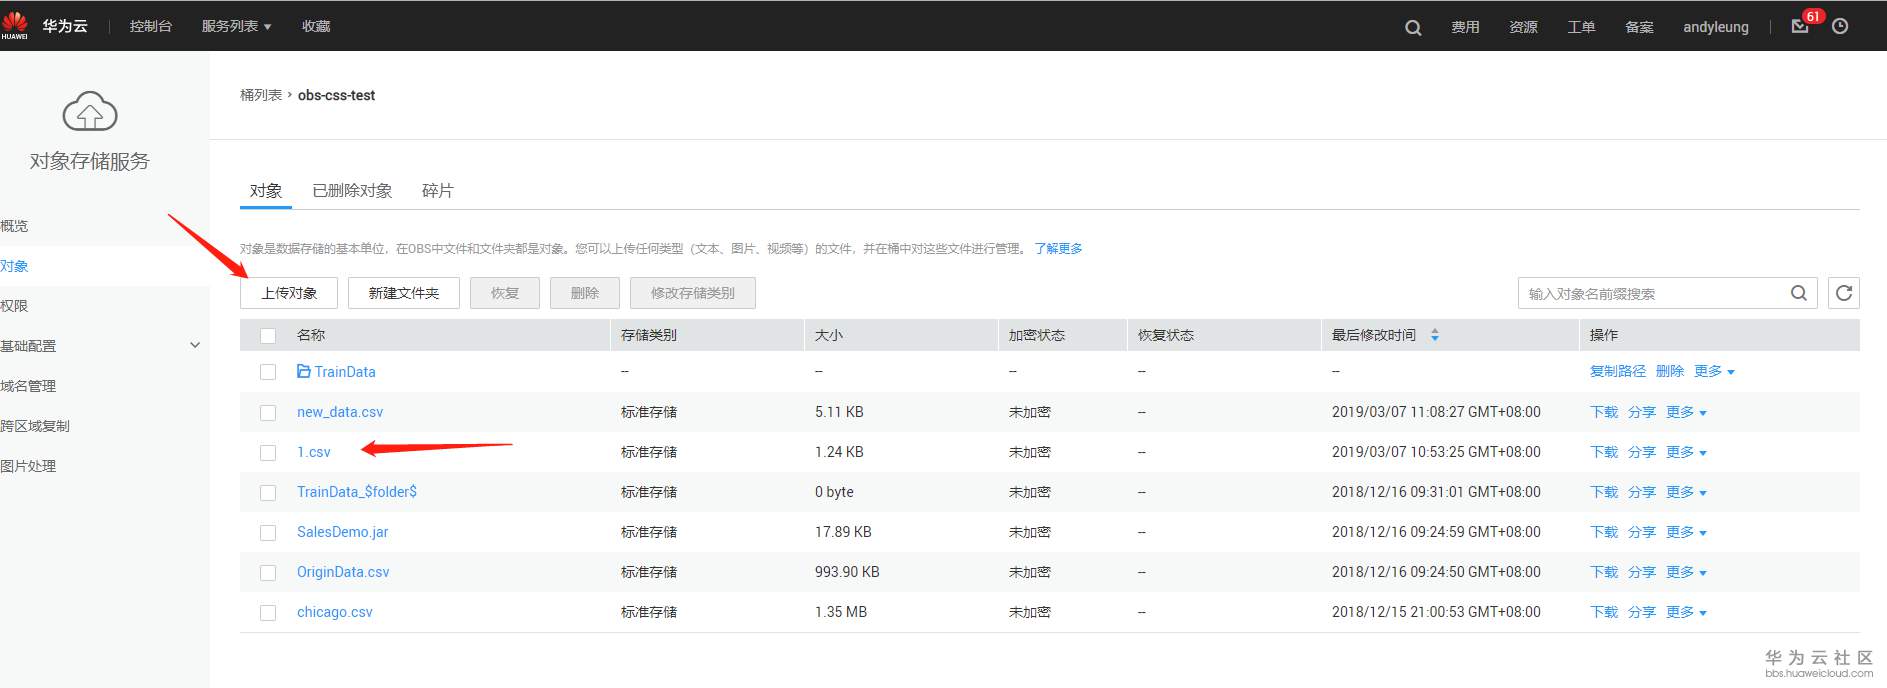Share the OriginData.csv file
Viewport: 1887px width, 688px height.
[1642, 572]
